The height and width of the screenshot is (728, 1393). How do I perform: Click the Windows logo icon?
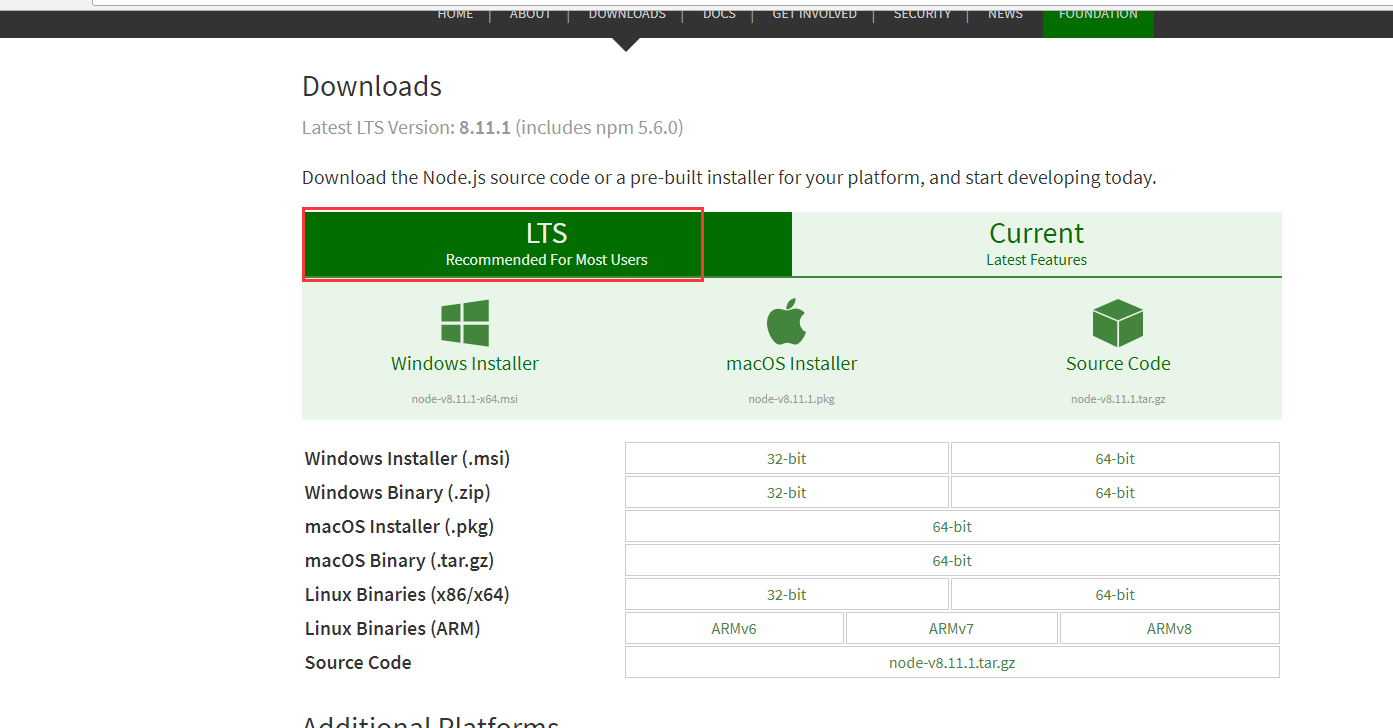click(465, 323)
